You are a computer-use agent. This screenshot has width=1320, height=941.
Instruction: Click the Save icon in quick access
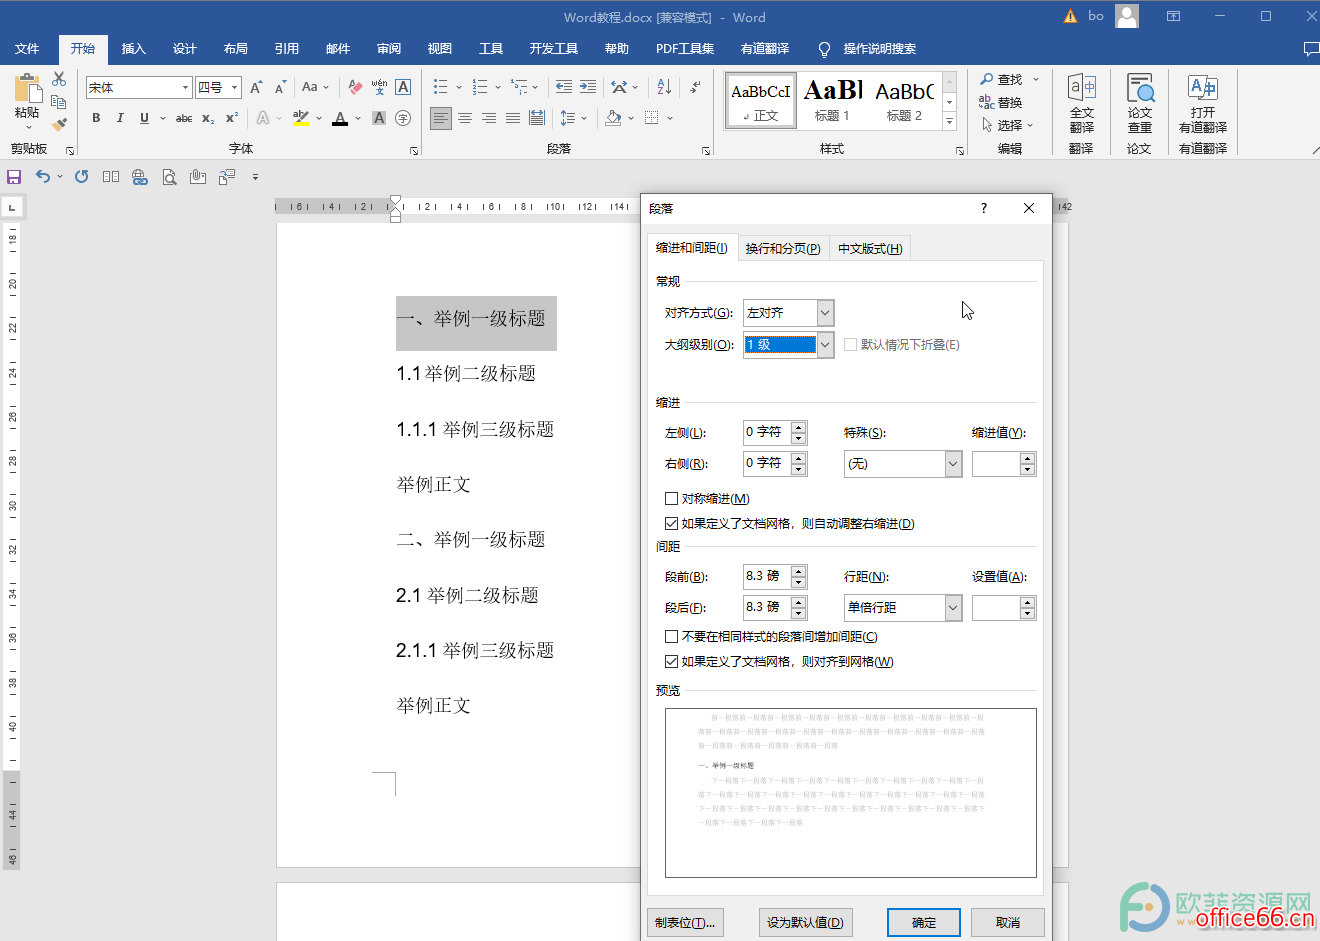point(14,177)
